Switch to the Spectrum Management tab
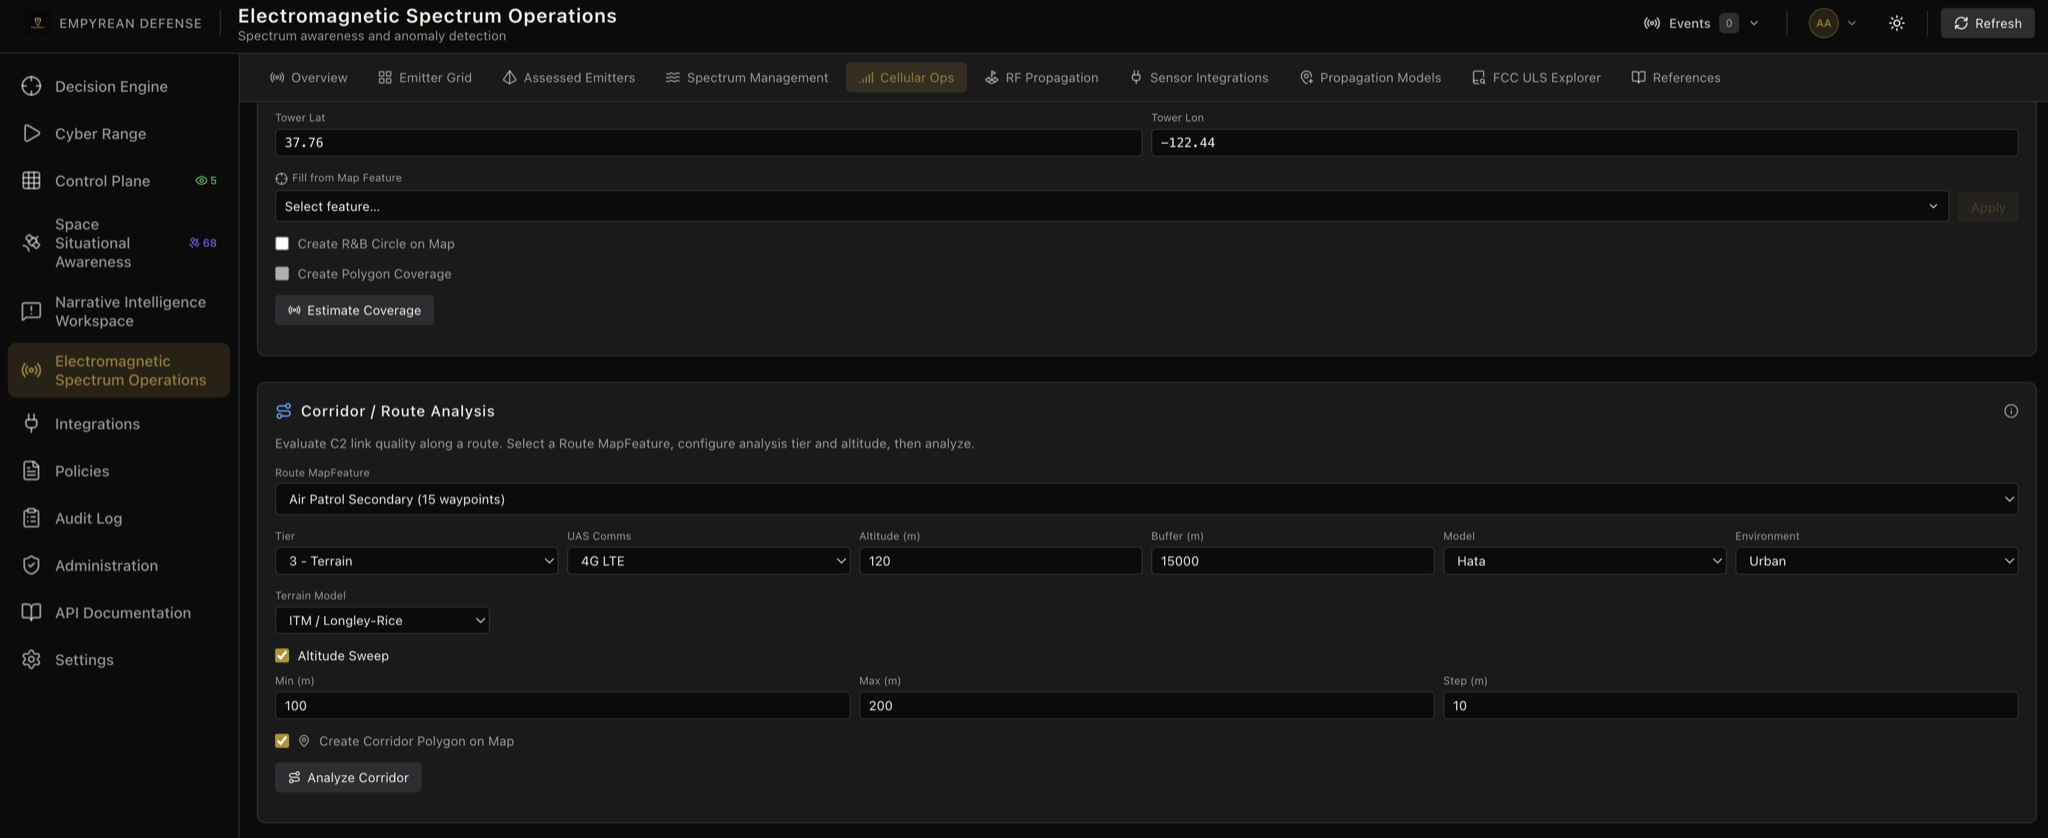The width and height of the screenshot is (2048, 838). coord(747,77)
